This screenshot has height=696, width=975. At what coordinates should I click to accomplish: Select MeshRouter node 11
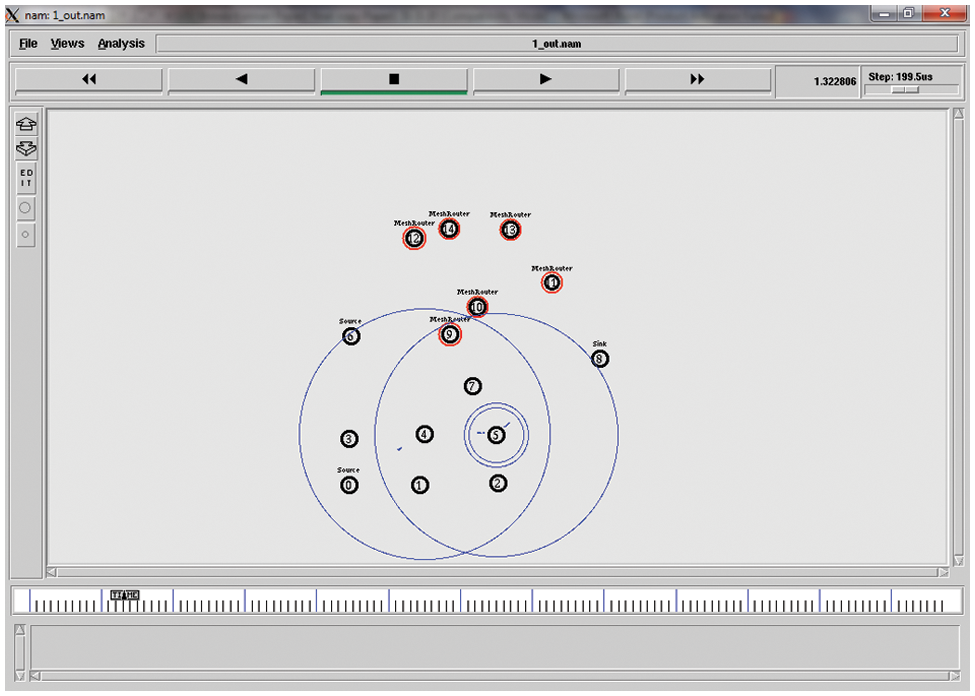pos(551,283)
